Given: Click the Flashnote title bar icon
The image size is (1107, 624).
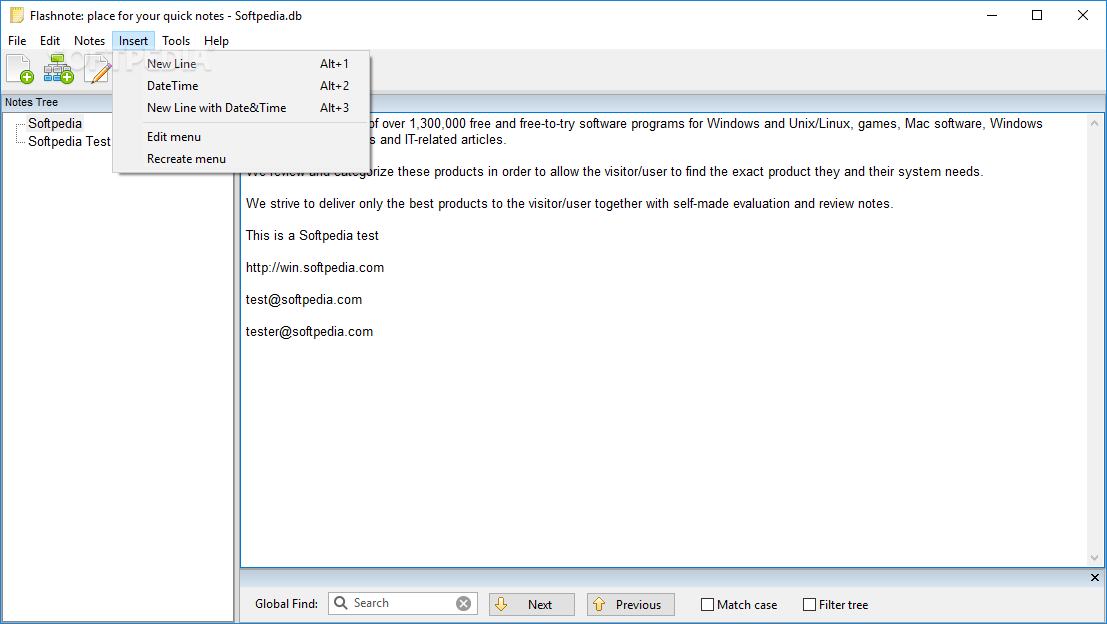Looking at the screenshot, I should tap(16, 15).
